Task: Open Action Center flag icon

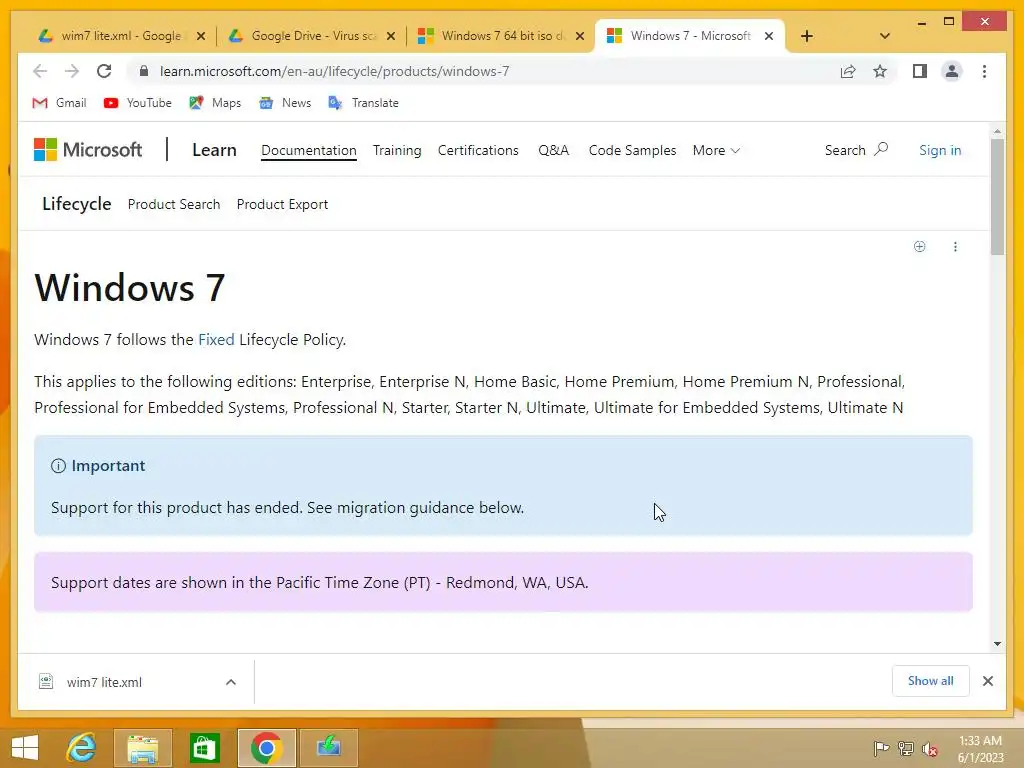Action: point(881,748)
